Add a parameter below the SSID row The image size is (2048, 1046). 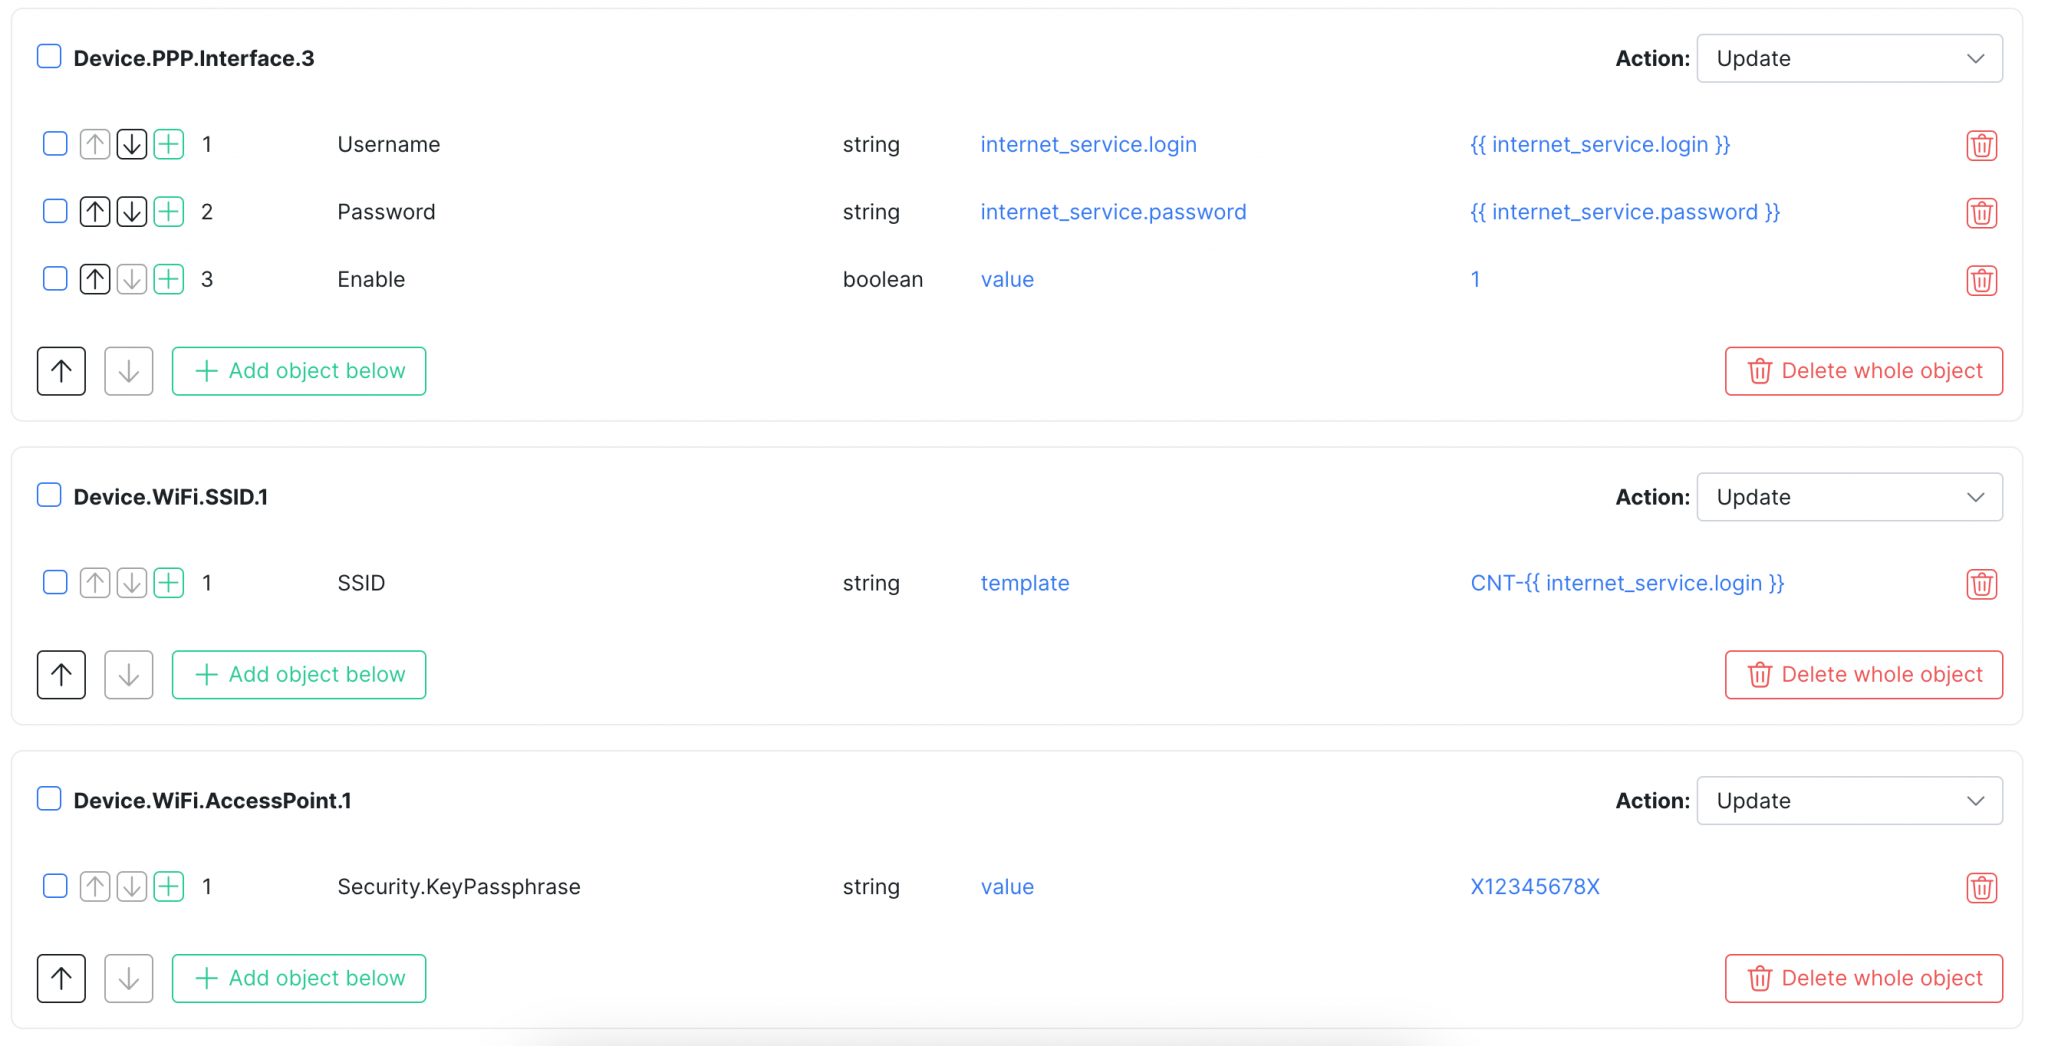(x=169, y=582)
